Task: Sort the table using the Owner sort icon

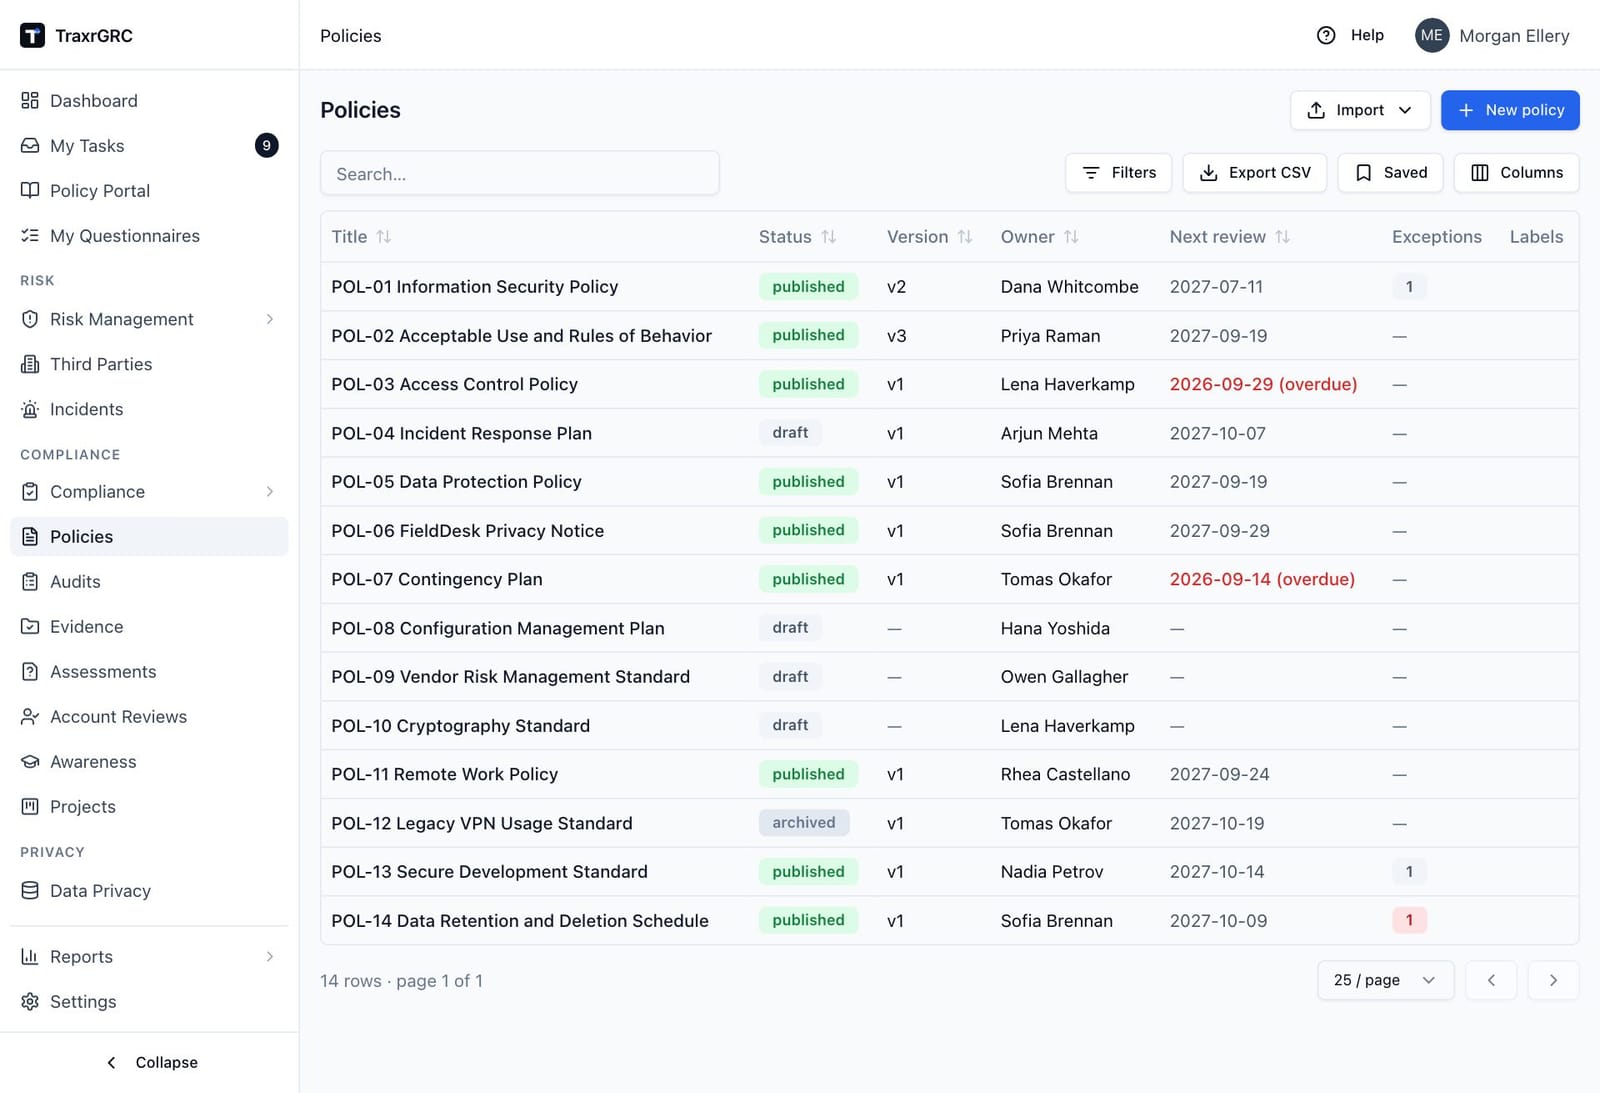Action: pos(1071,237)
